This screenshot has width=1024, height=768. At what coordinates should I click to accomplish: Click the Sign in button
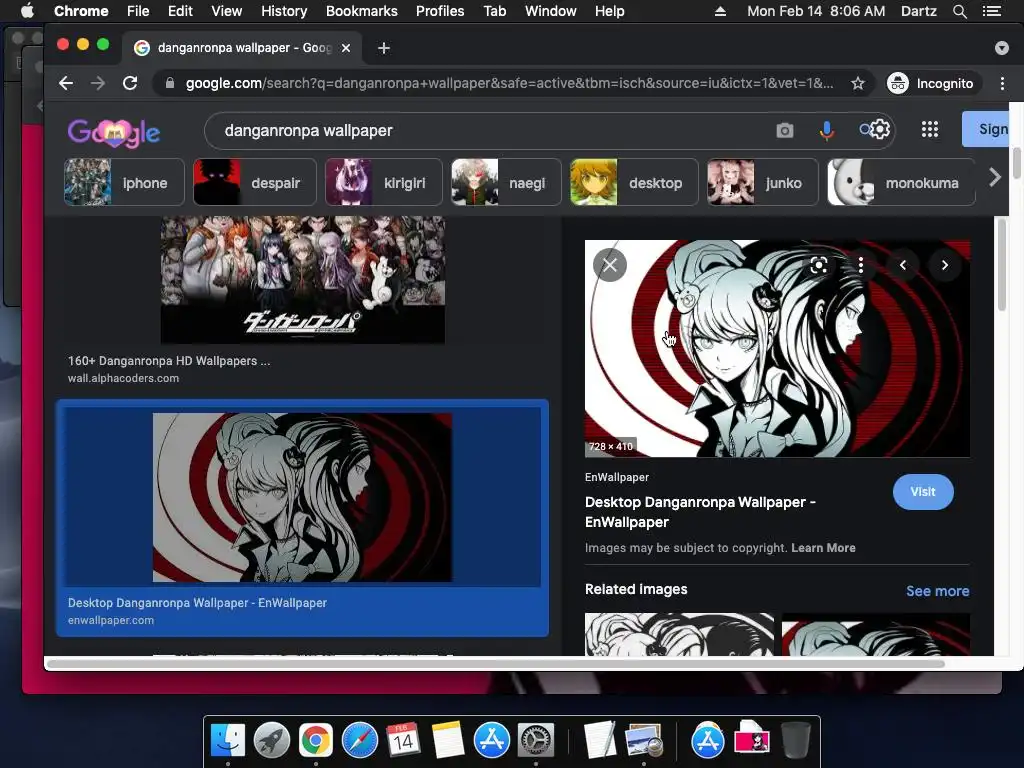[x=985, y=129]
